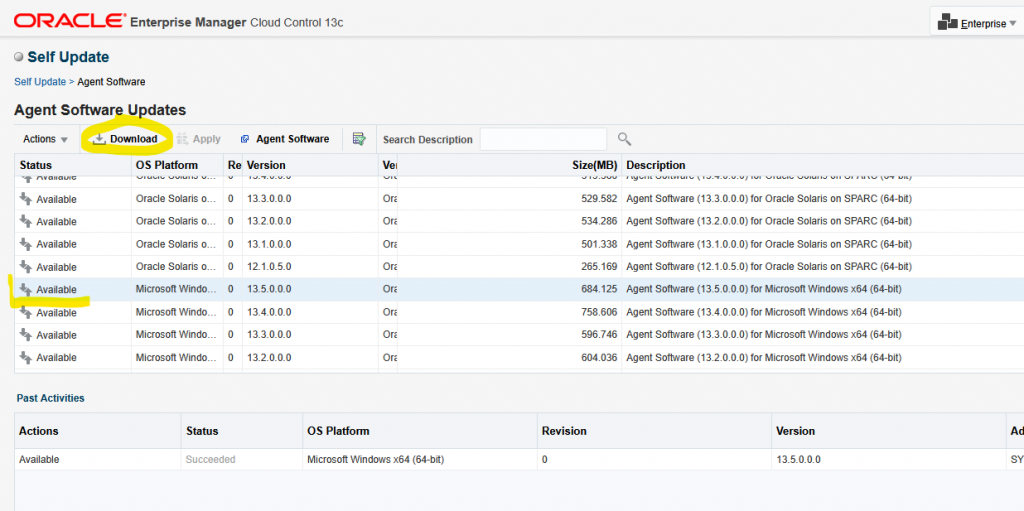
Task: Follow the Self Update breadcrumb link
Action: 40,81
